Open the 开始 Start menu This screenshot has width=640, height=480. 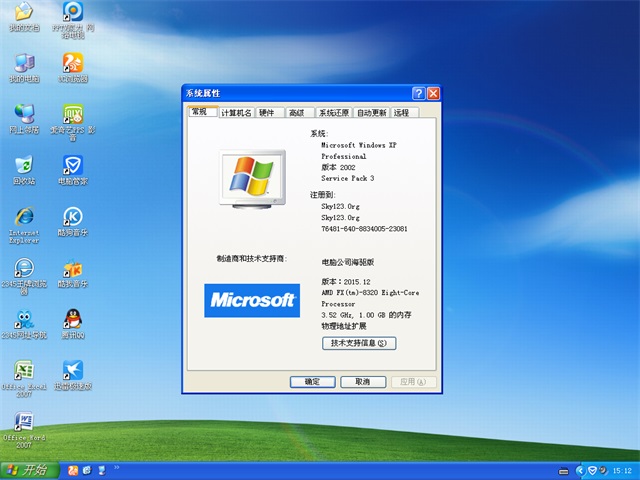tap(28, 470)
